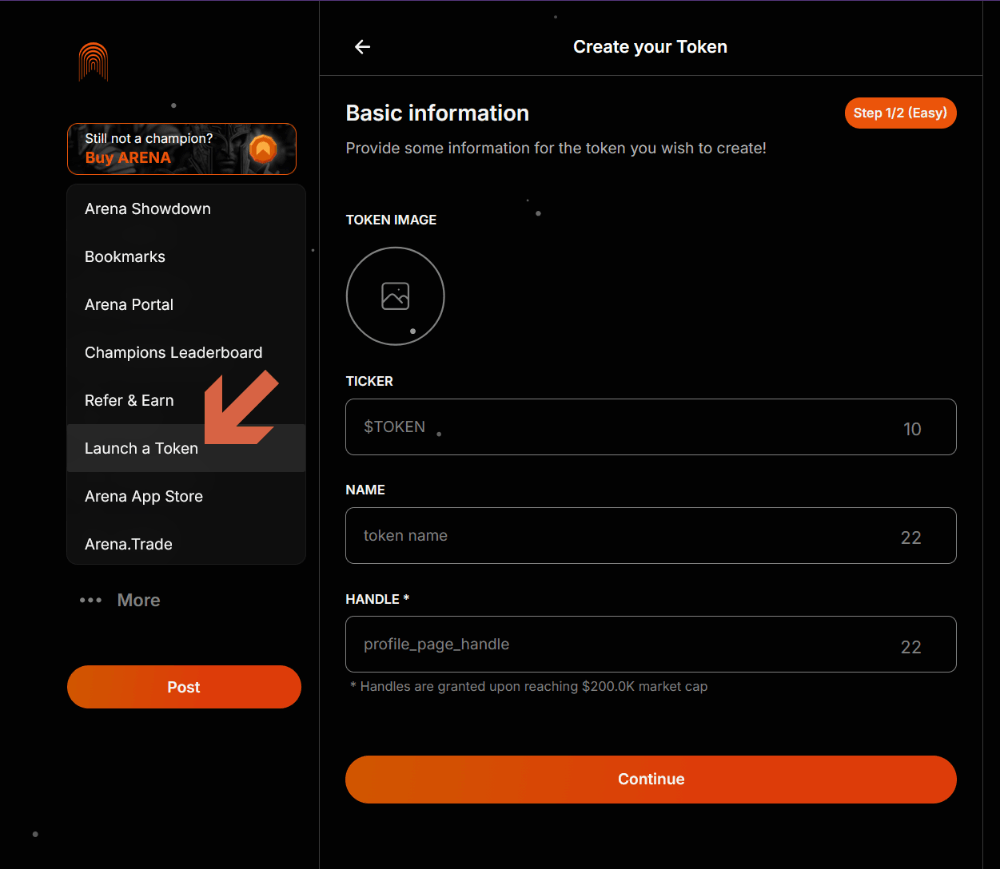The image size is (1000, 869).
Task: Click the Arena logo icon
Action: coord(93,62)
